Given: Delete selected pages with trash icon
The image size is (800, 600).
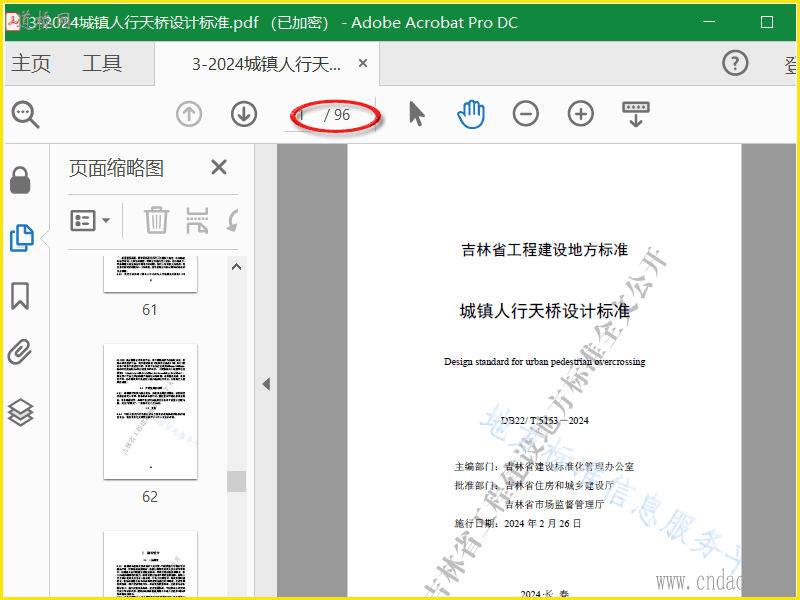Looking at the screenshot, I should [156, 220].
